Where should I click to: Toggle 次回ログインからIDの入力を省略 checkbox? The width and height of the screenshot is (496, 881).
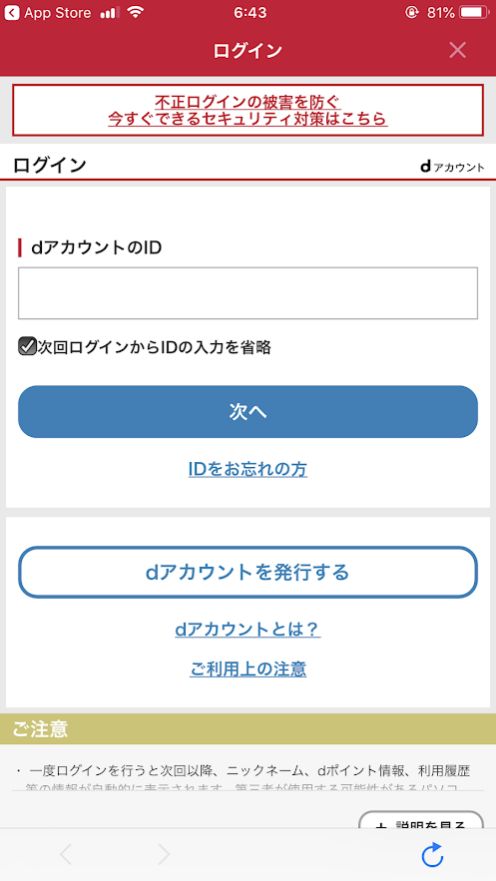27,347
